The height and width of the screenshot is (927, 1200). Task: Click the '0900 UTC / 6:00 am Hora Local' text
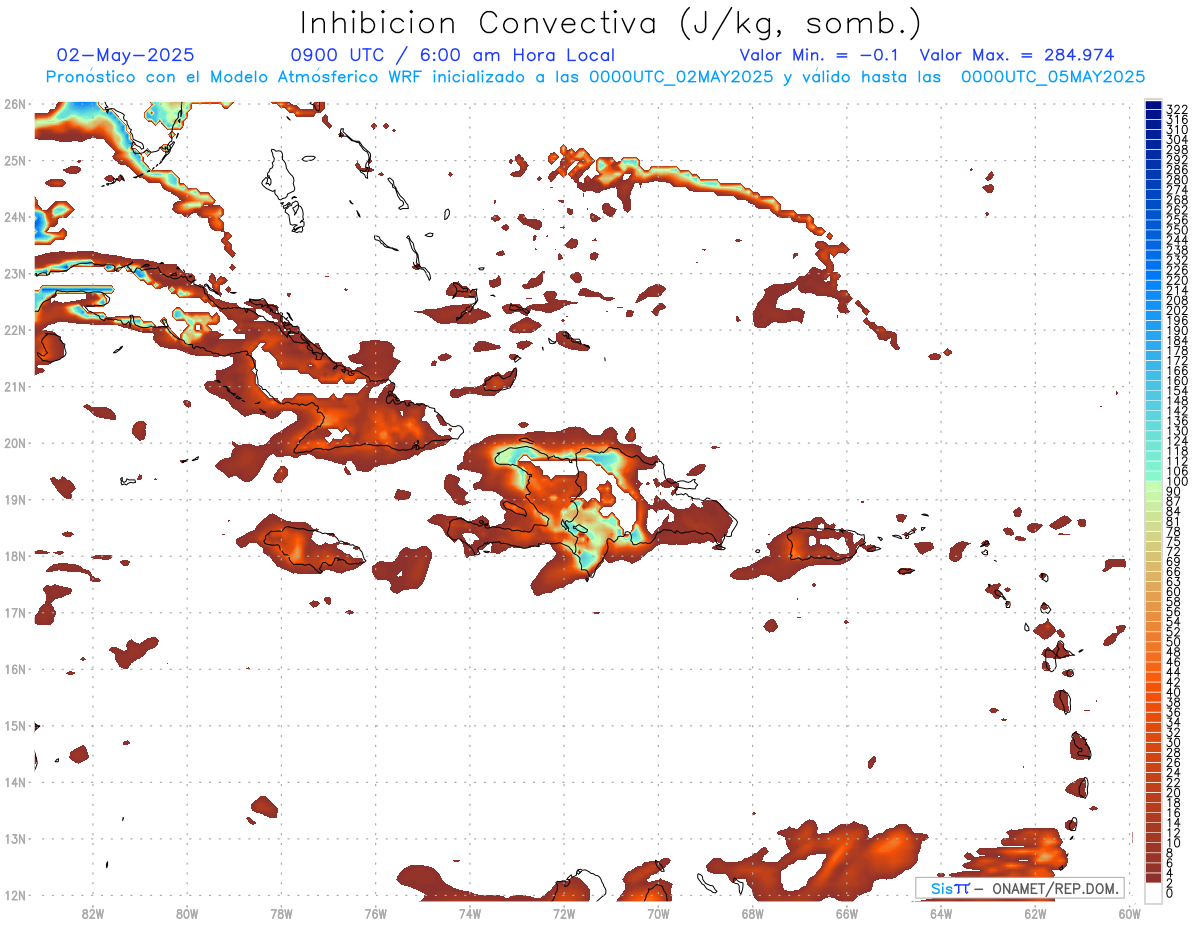[x=452, y=55]
